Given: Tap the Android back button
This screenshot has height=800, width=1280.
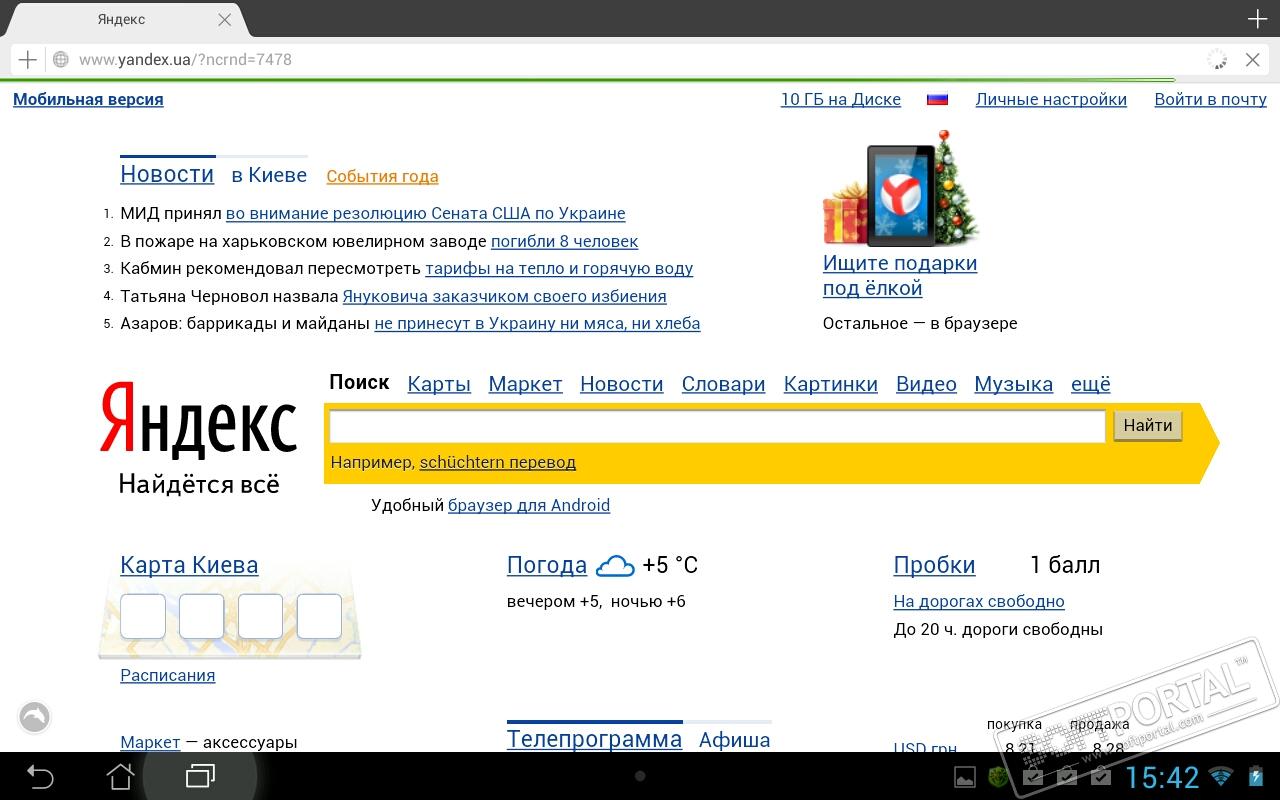Looking at the screenshot, I should pyautogui.click(x=40, y=776).
